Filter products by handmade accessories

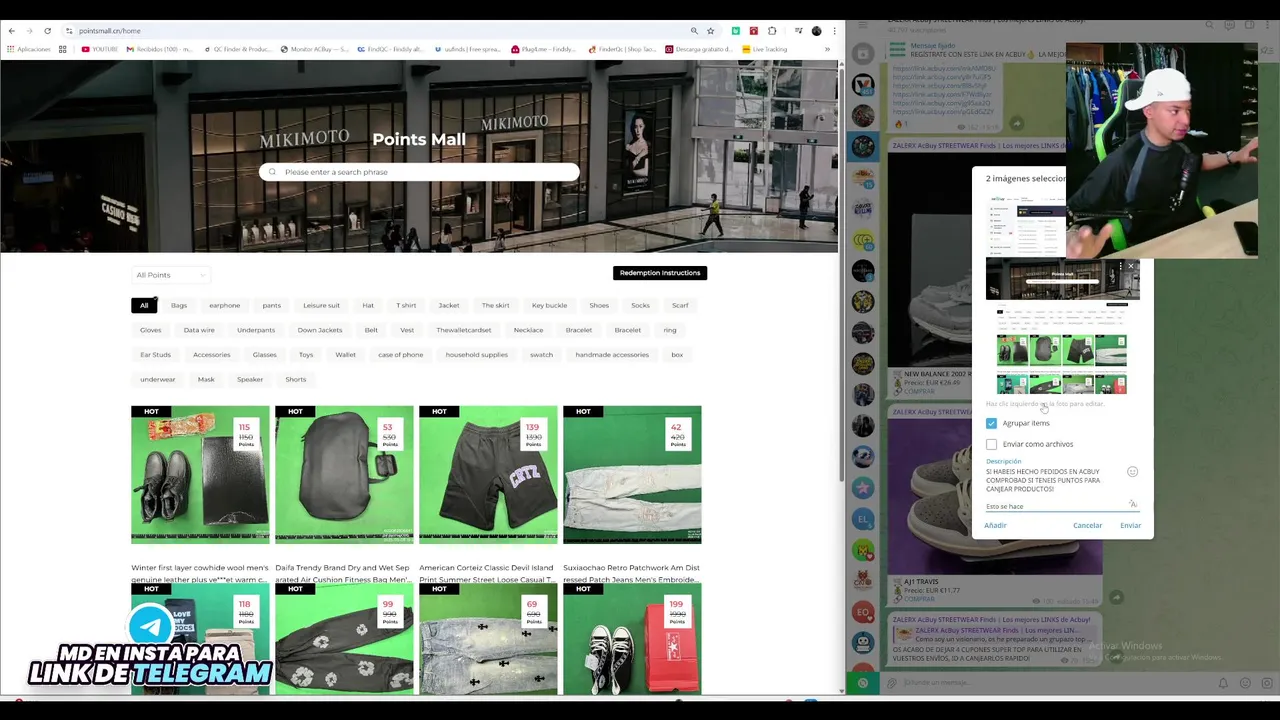point(612,355)
